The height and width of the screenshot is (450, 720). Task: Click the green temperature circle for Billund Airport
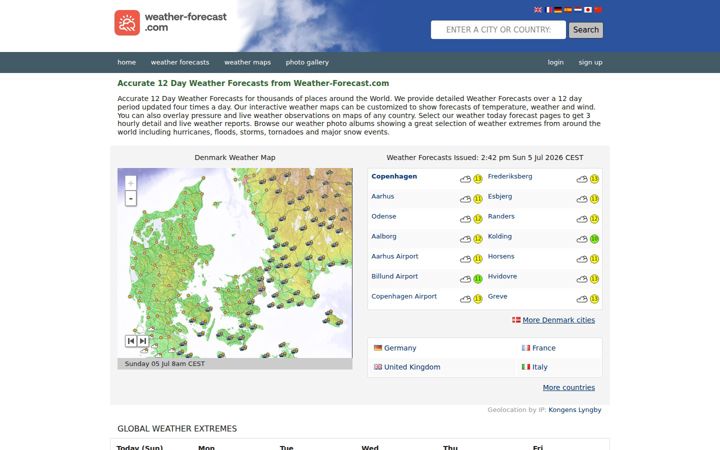coord(478,279)
